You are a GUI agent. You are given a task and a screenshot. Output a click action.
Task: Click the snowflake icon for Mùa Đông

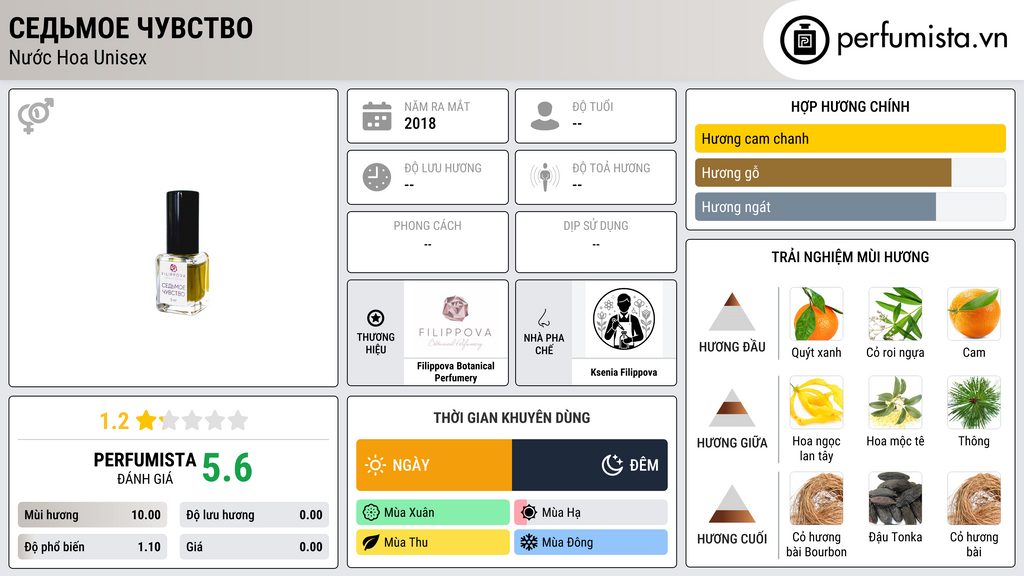click(x=528, y=542)
